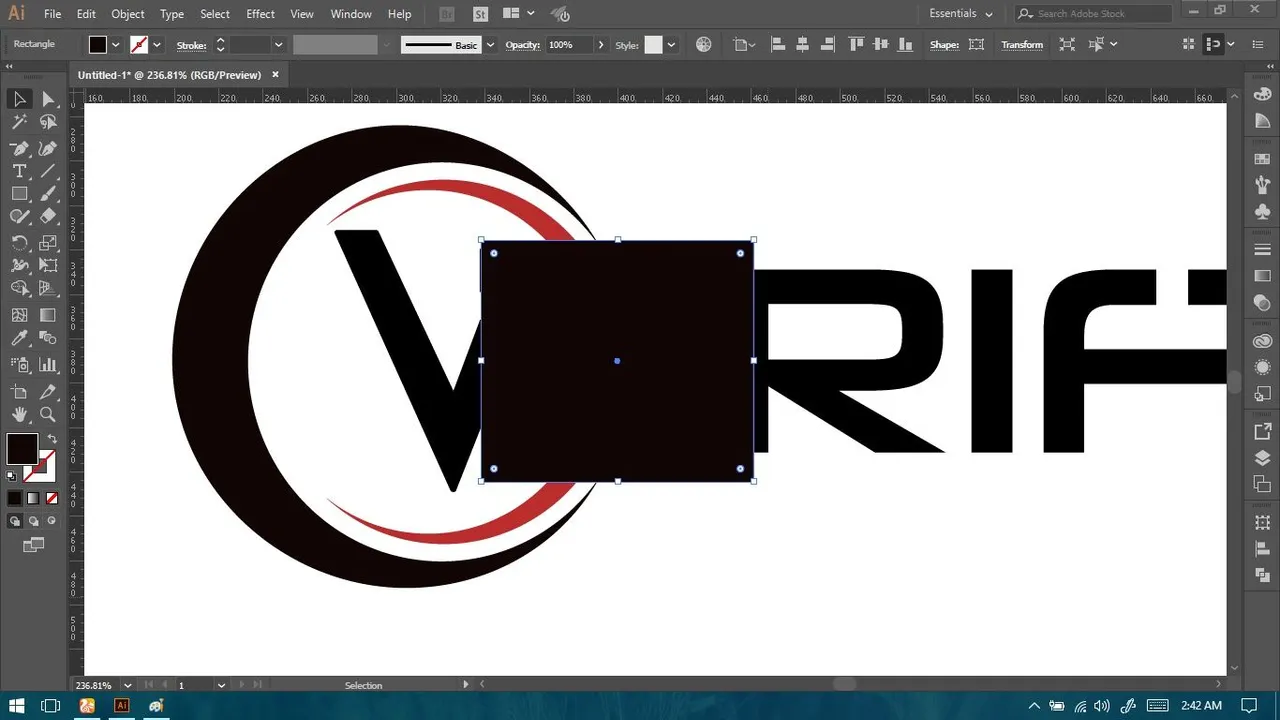Open the graphic Style dropdown
This screenshot has width=1280, height=720.
pos(671,45)
